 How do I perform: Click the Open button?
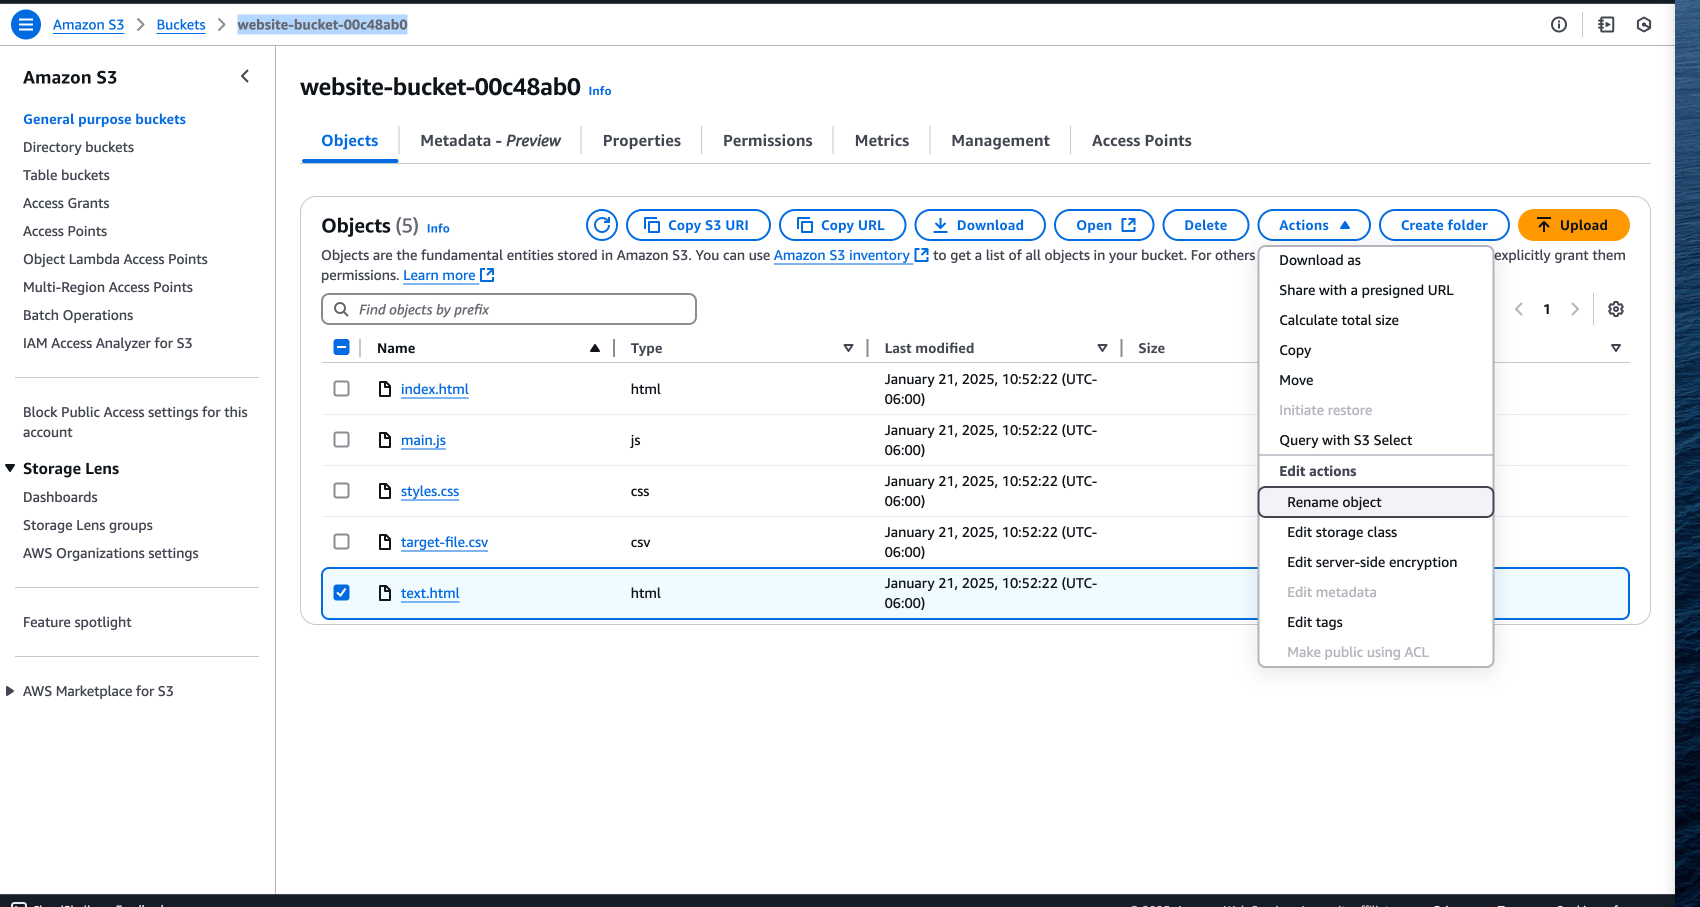[x=1104, y=225]
